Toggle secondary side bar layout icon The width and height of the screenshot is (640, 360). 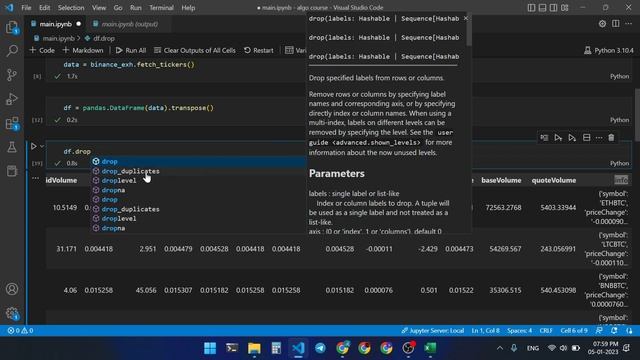pos(553,8)
